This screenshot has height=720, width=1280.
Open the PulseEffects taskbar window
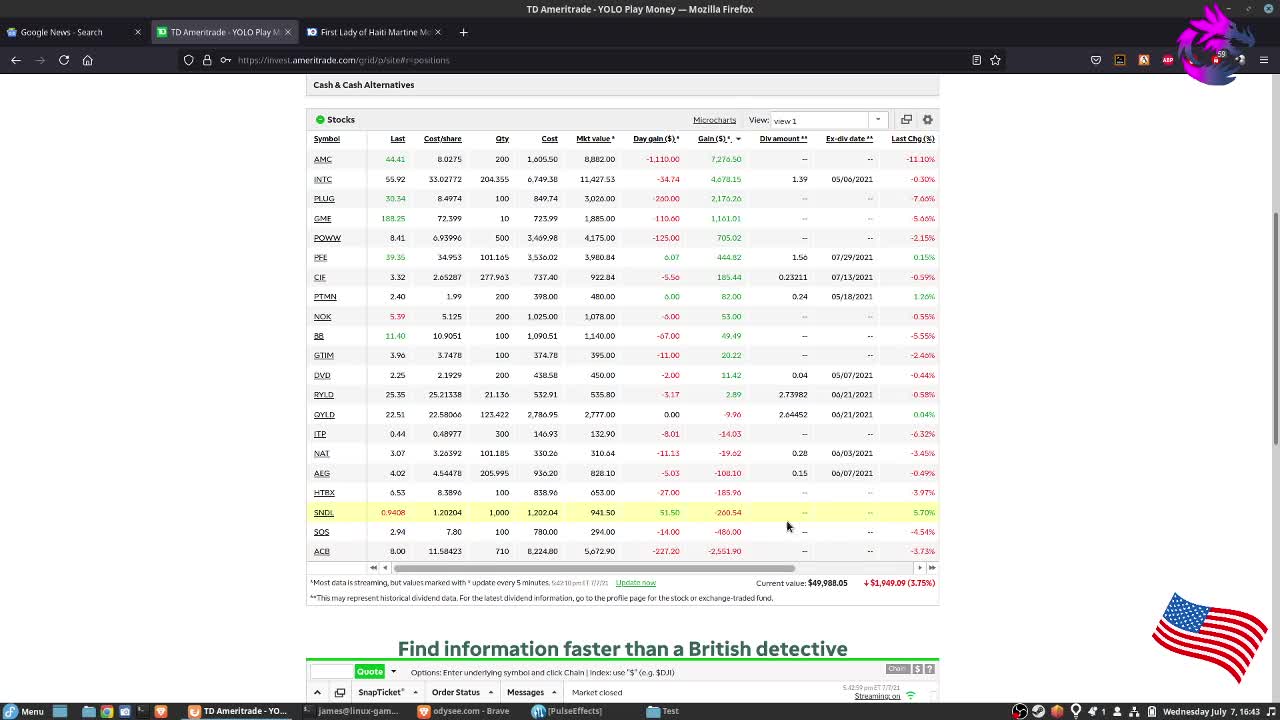point(566,711)
